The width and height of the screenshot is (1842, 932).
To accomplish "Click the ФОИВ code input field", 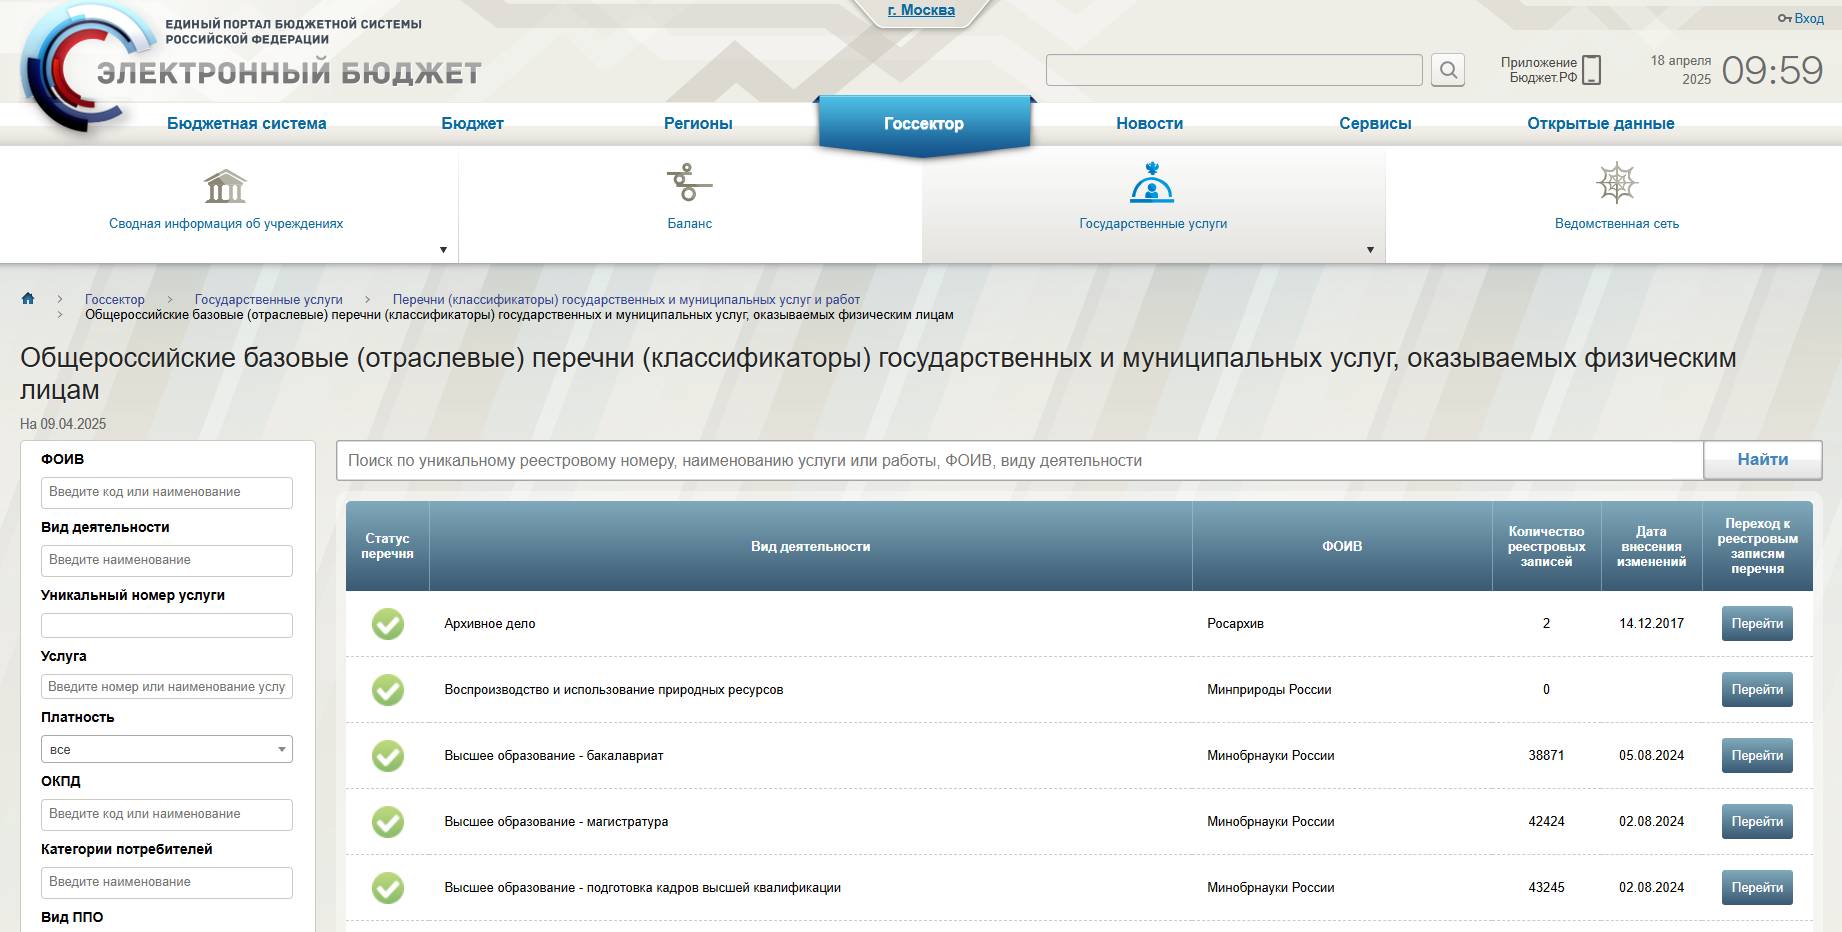I will click(x=166, y=492).
